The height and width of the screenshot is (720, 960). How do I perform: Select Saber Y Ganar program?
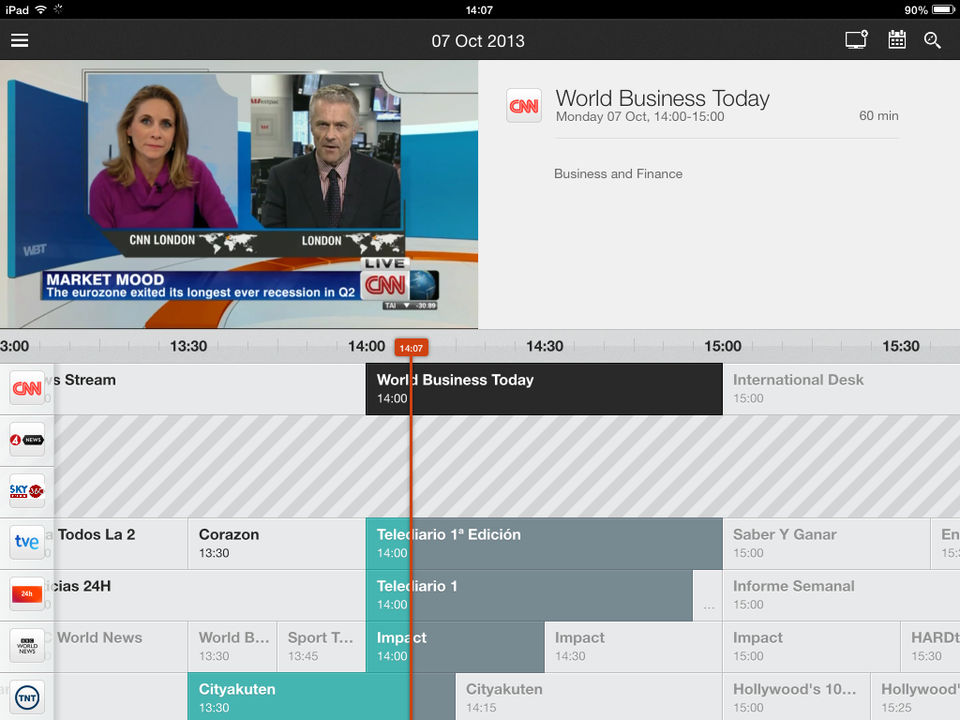827,544
